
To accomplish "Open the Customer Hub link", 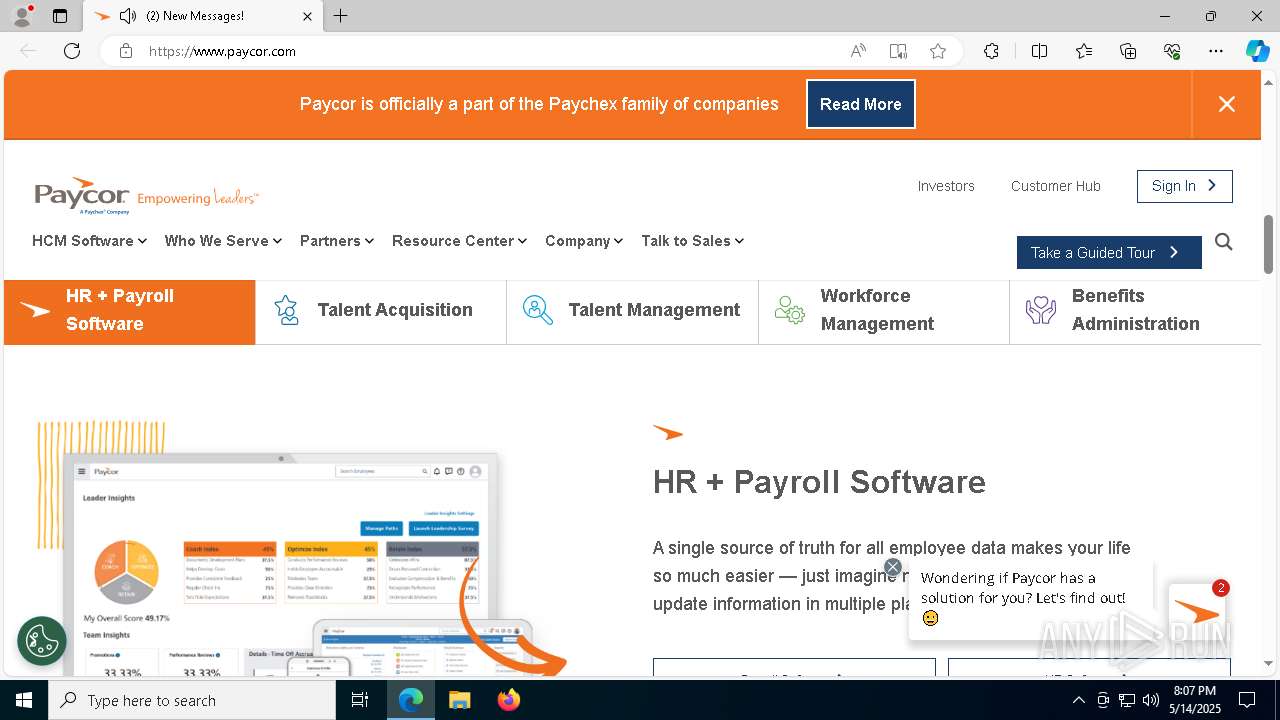I will click(1056, 186).
